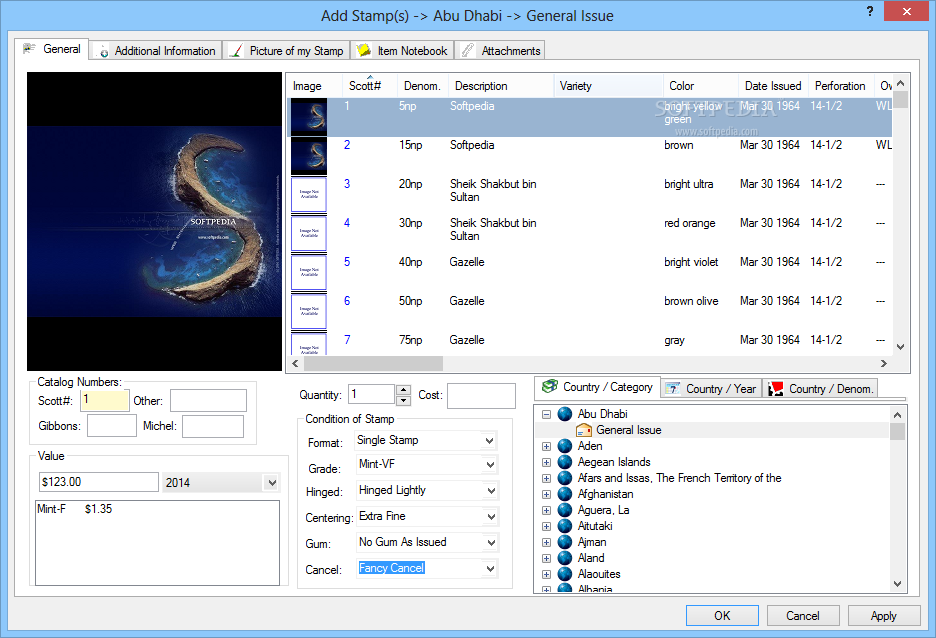Click the Michel input field
The width and height of the screenshot is (936, 638).
coord(213,426)
